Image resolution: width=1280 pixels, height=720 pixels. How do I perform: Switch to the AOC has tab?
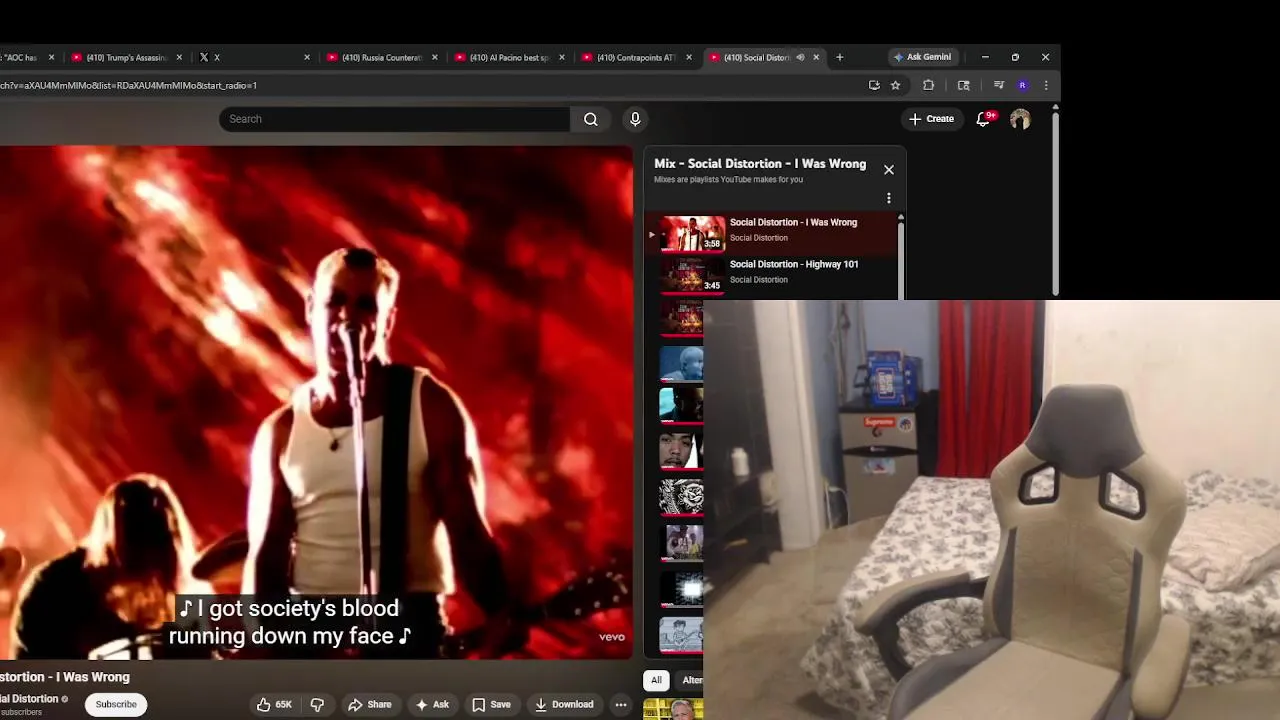coord(22,57)
